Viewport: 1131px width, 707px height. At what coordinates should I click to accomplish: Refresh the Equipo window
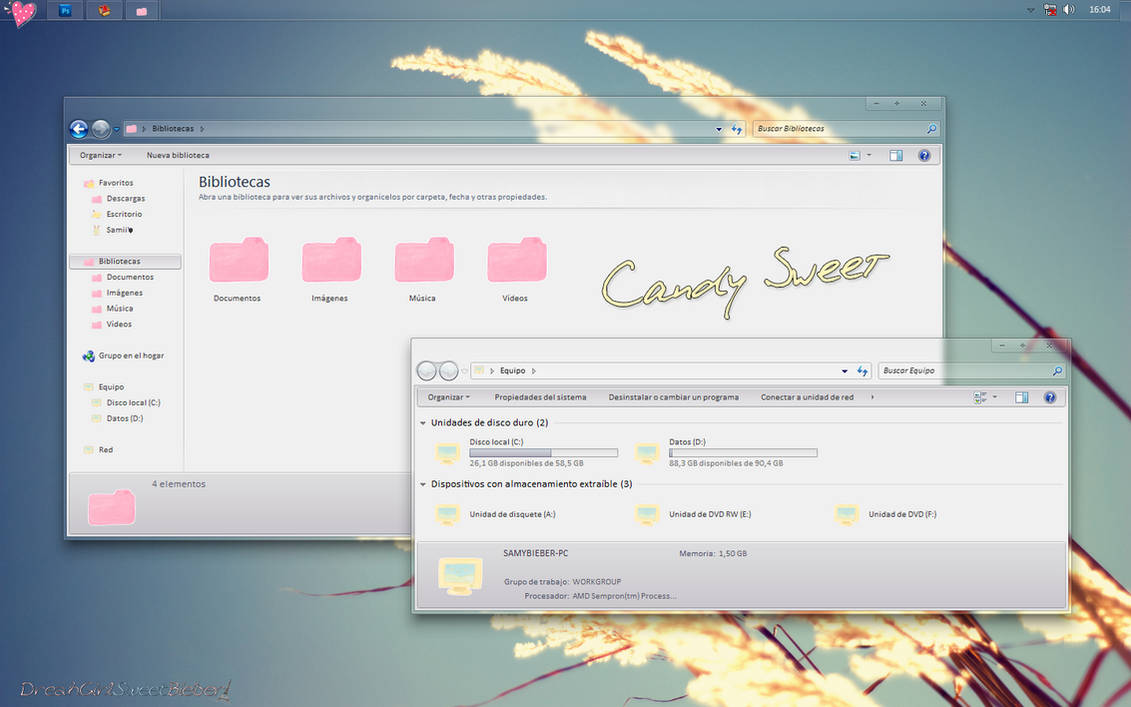[x=862, y=371]
